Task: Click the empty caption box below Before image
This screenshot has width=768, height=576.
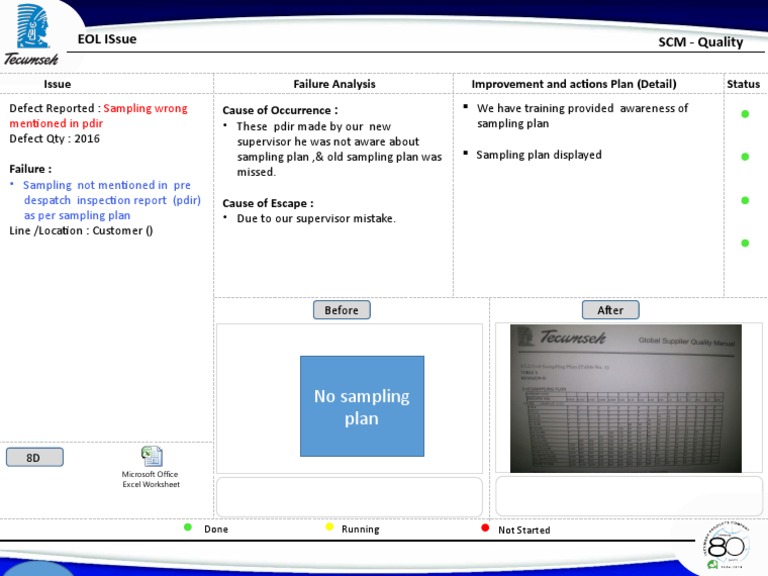Action: (x=349, y=497)
